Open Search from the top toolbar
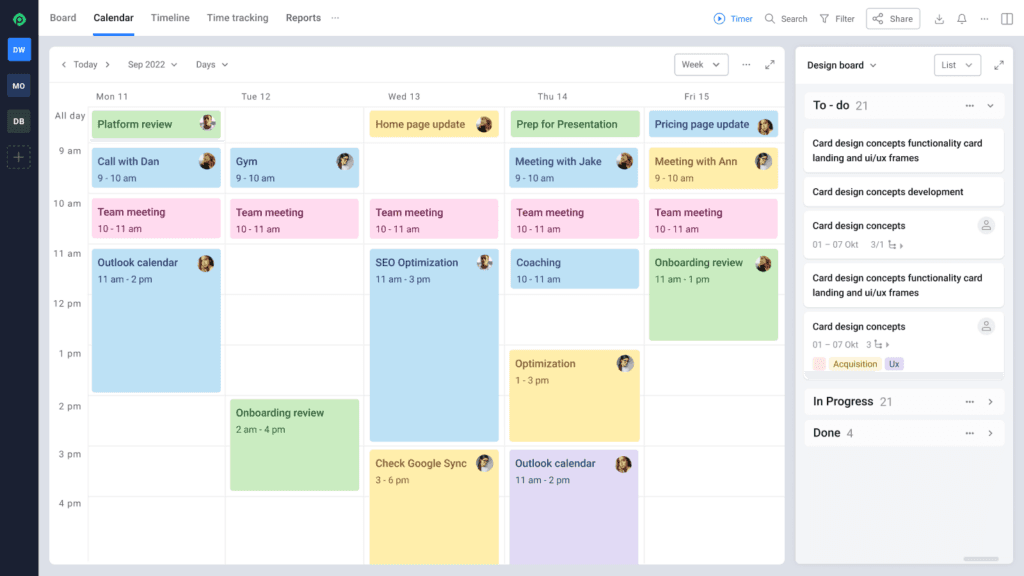 pos(785,18)
